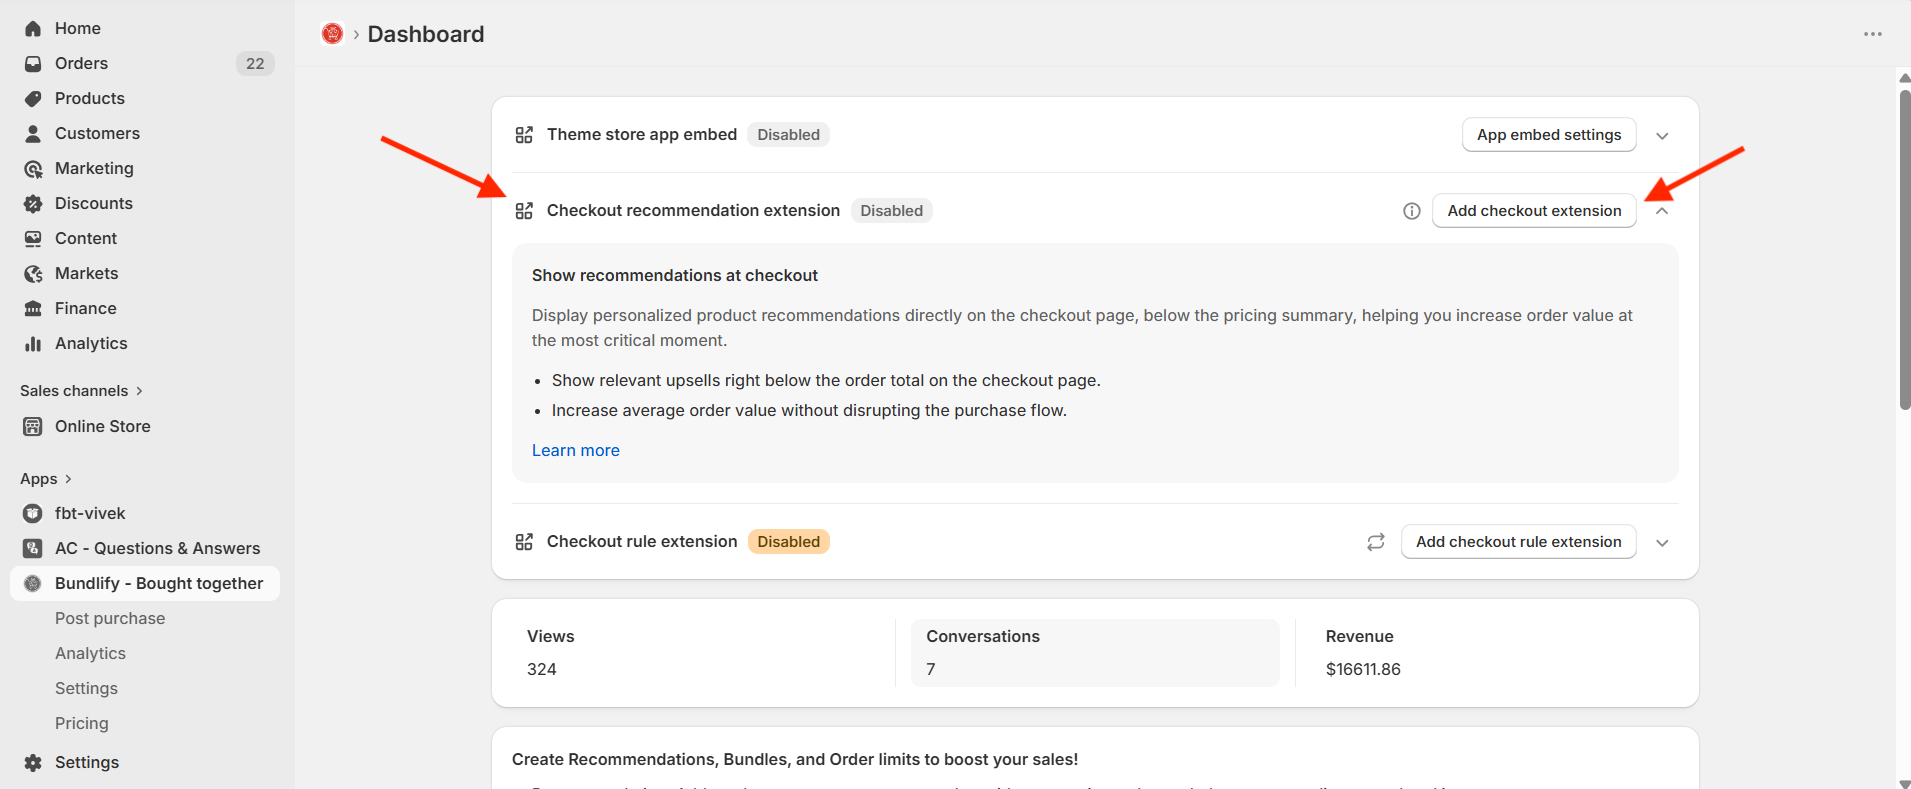Click the Discounts icon in sidebar
This screenshot has height=789, width=1911.
coord(33,204)
